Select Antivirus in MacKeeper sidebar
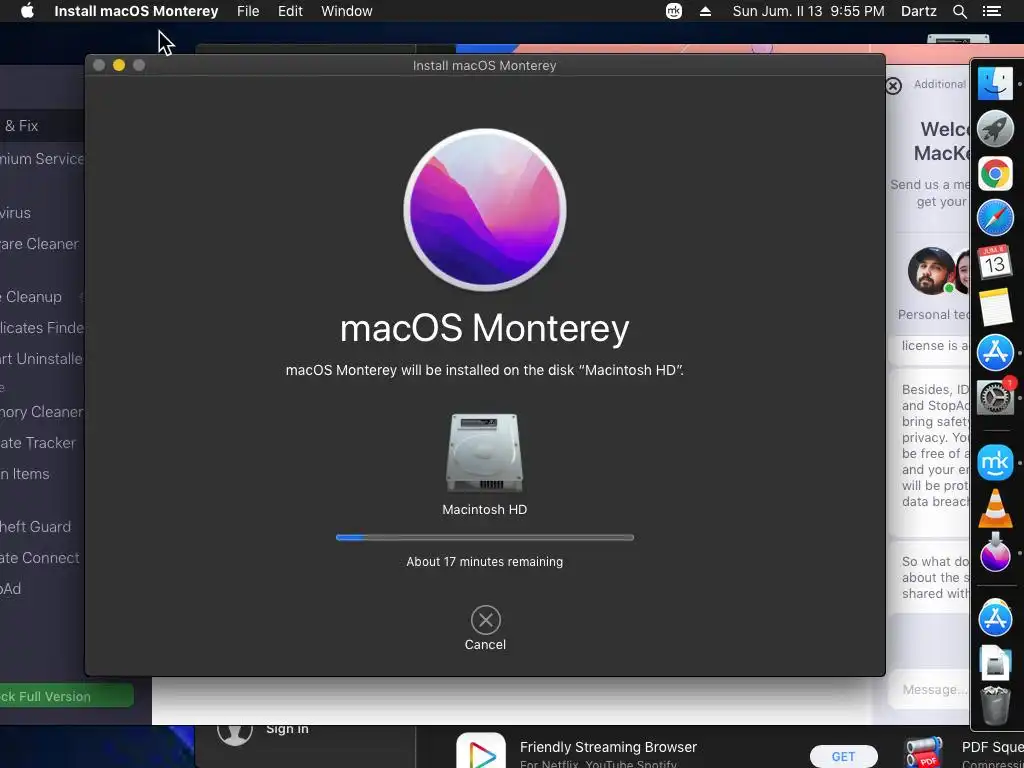This screenshot has width=1024, height=768. click(16, 213)
